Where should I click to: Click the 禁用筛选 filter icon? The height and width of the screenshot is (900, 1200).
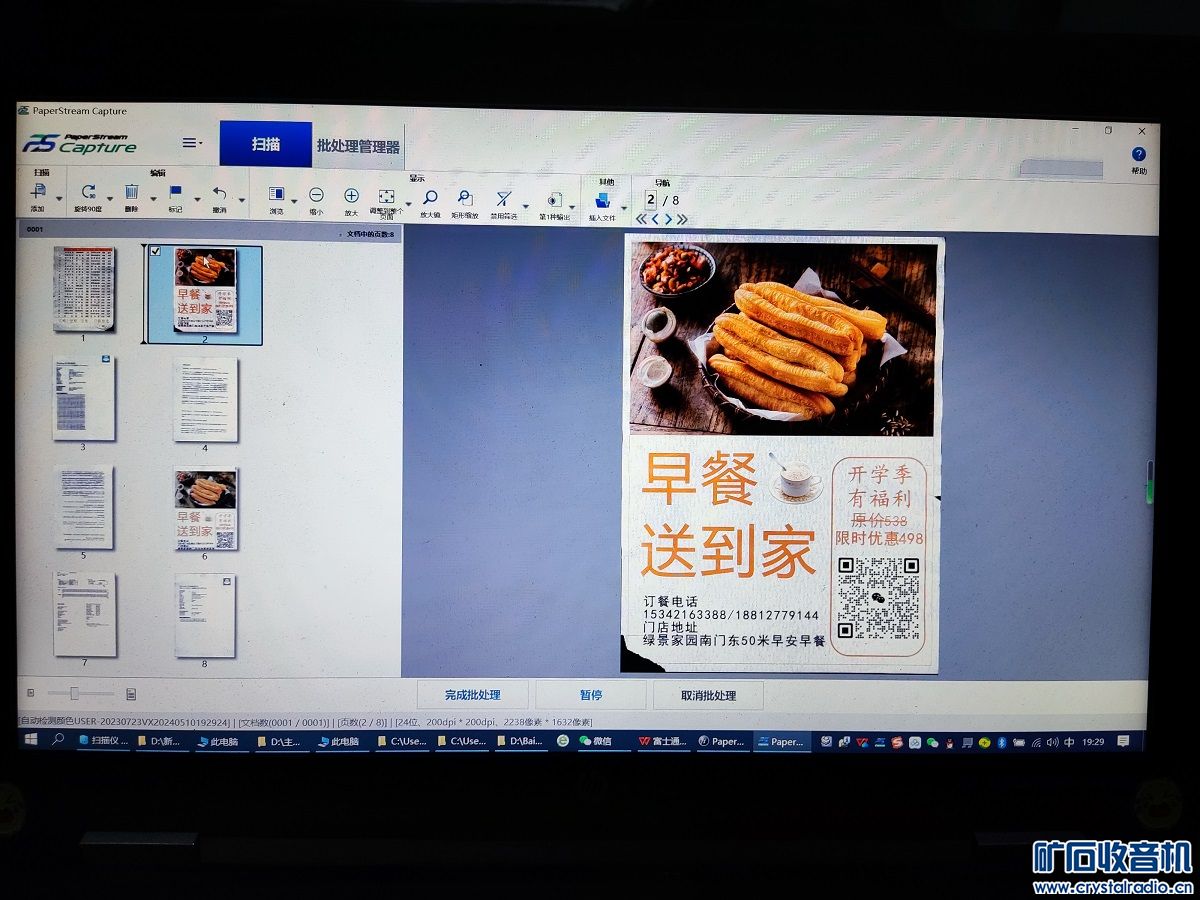coord(504,198)
